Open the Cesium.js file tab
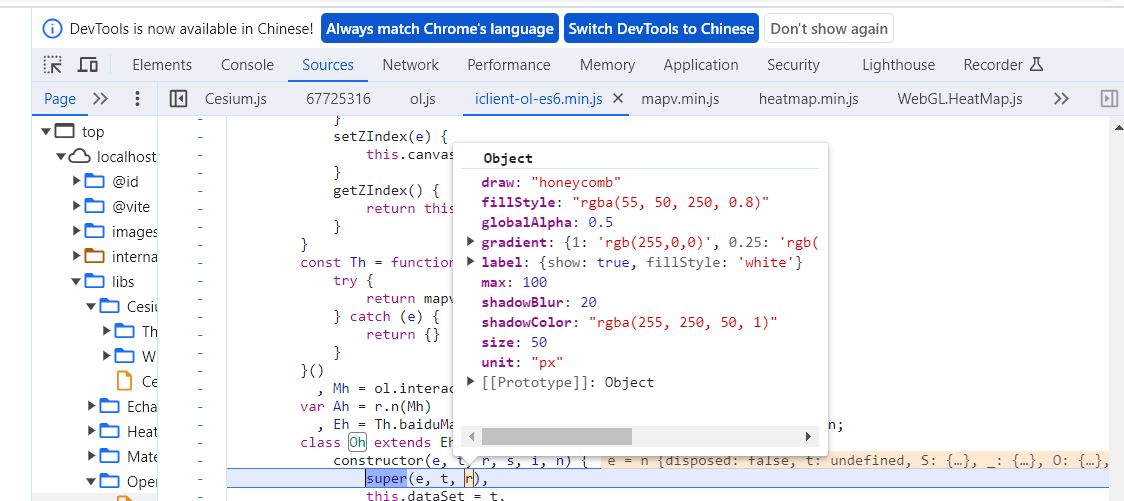The image size is (1124, 501). [x=236, y=99]
